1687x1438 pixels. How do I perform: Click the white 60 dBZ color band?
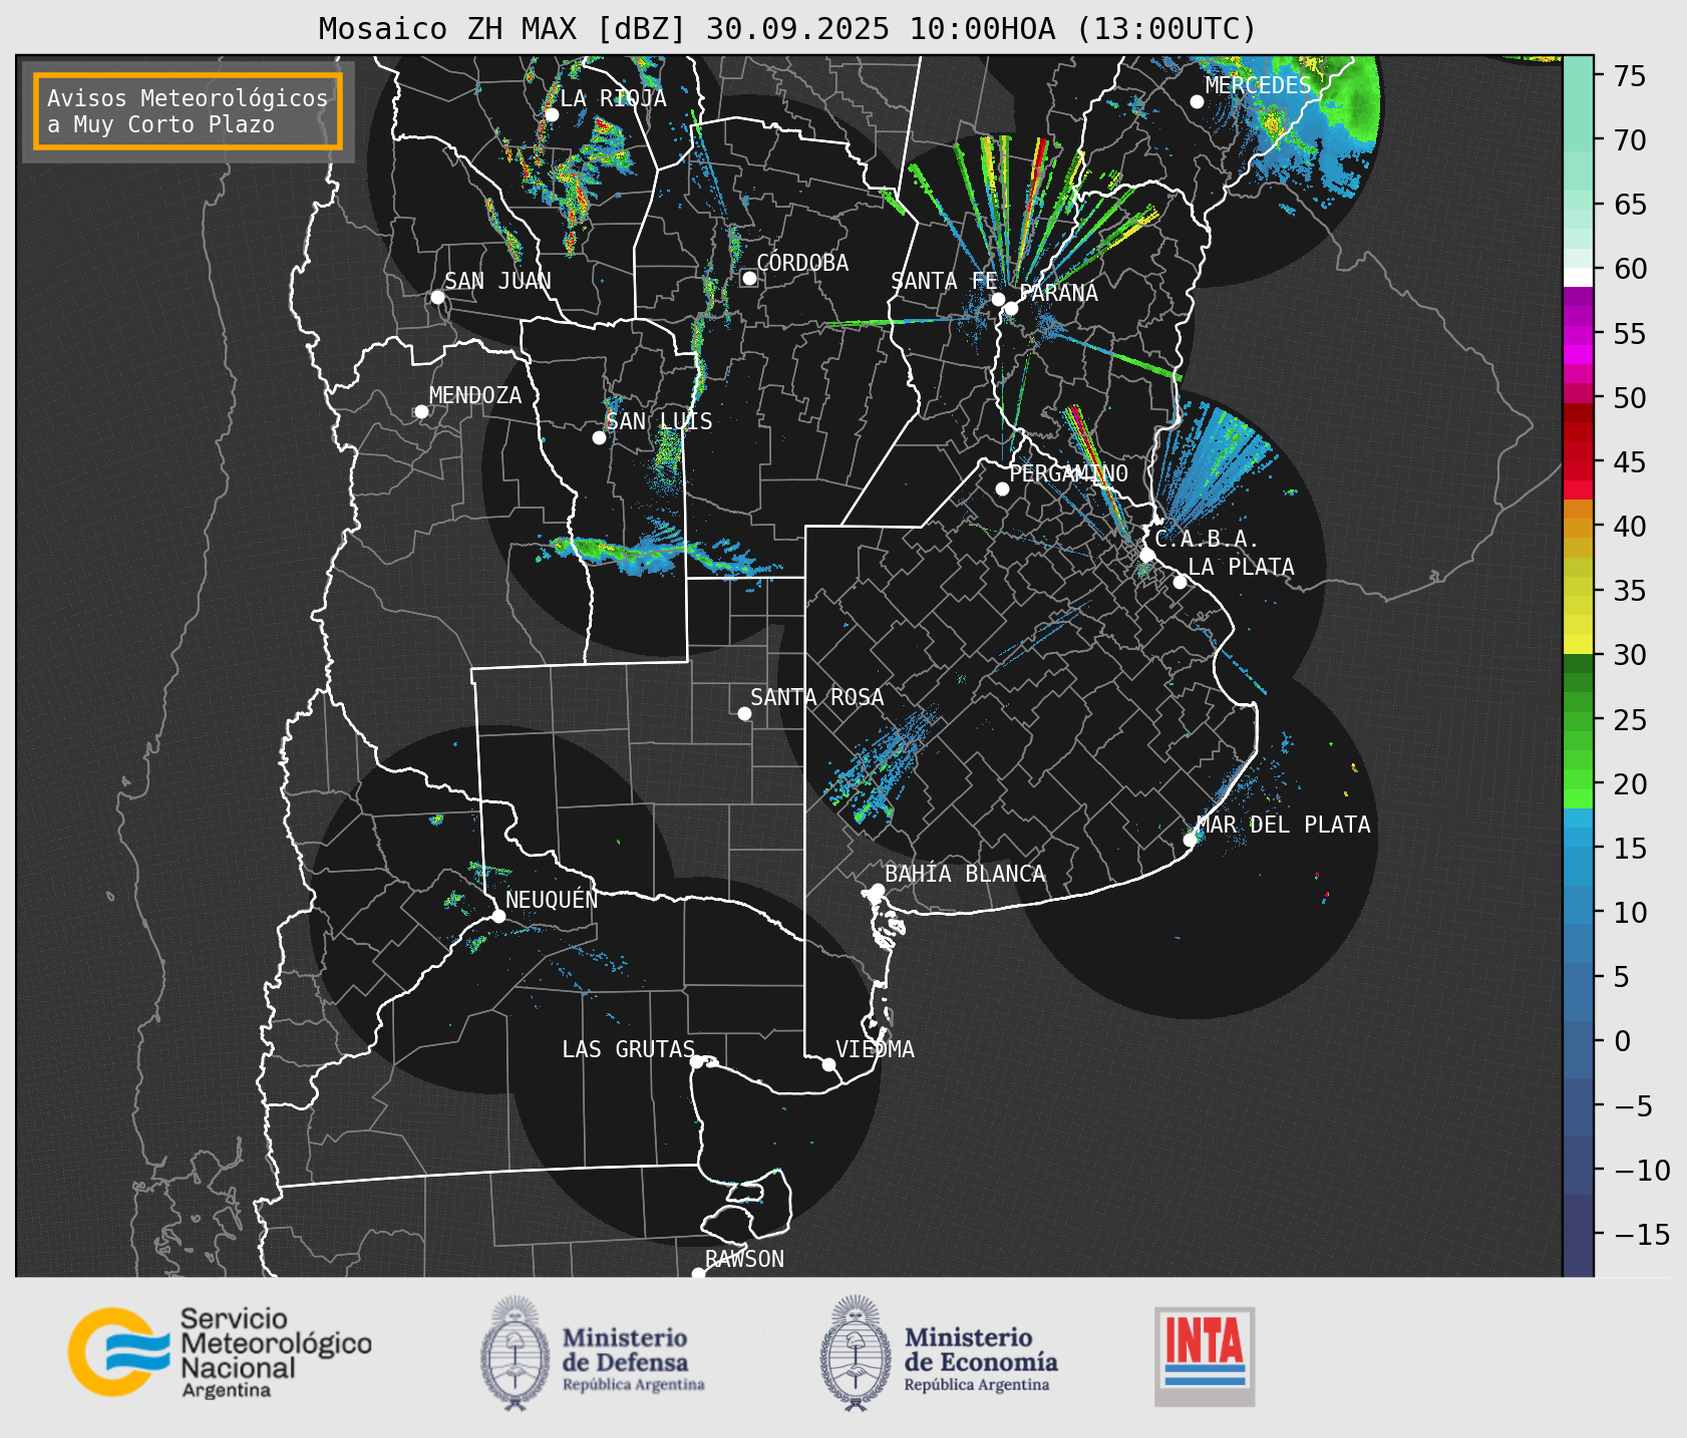1578,276
